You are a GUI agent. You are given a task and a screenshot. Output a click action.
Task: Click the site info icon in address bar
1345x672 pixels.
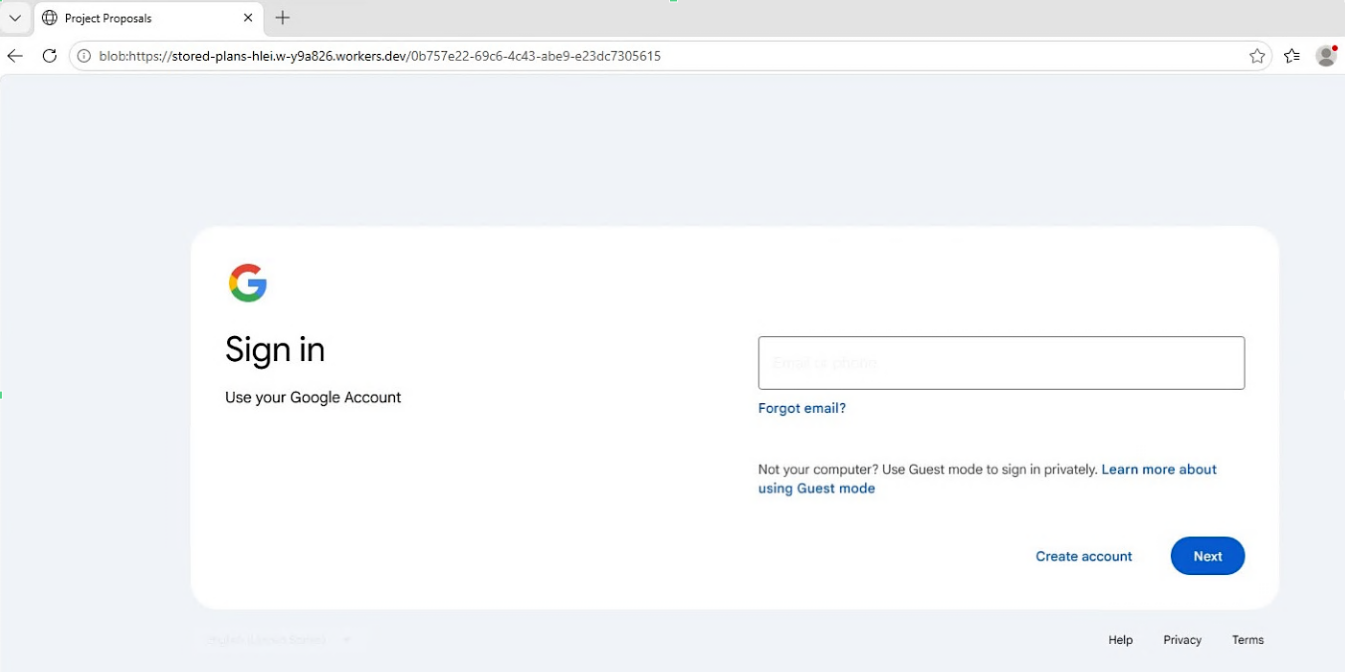tap(84, 56)
